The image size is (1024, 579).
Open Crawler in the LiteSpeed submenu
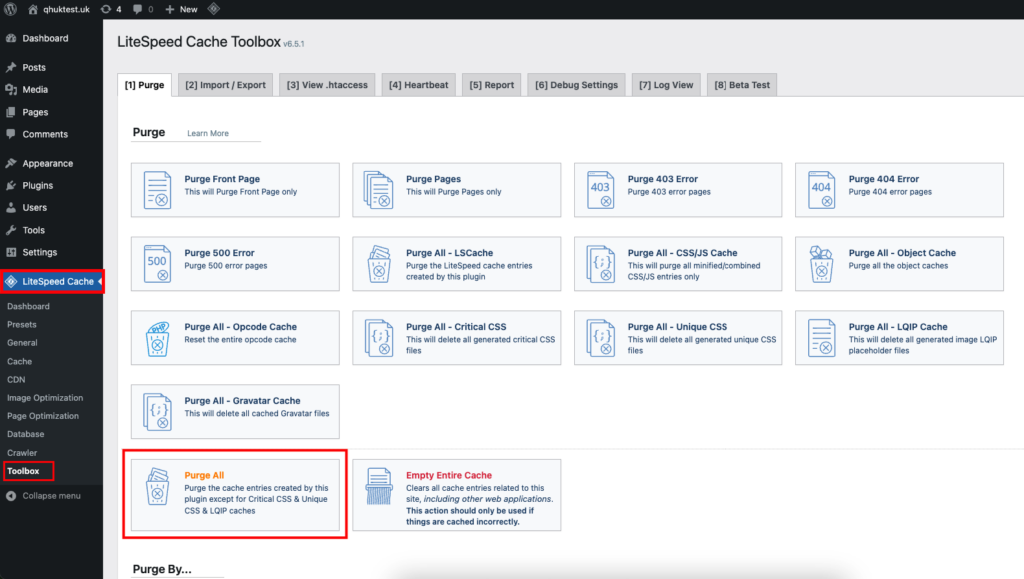(22, 452)
